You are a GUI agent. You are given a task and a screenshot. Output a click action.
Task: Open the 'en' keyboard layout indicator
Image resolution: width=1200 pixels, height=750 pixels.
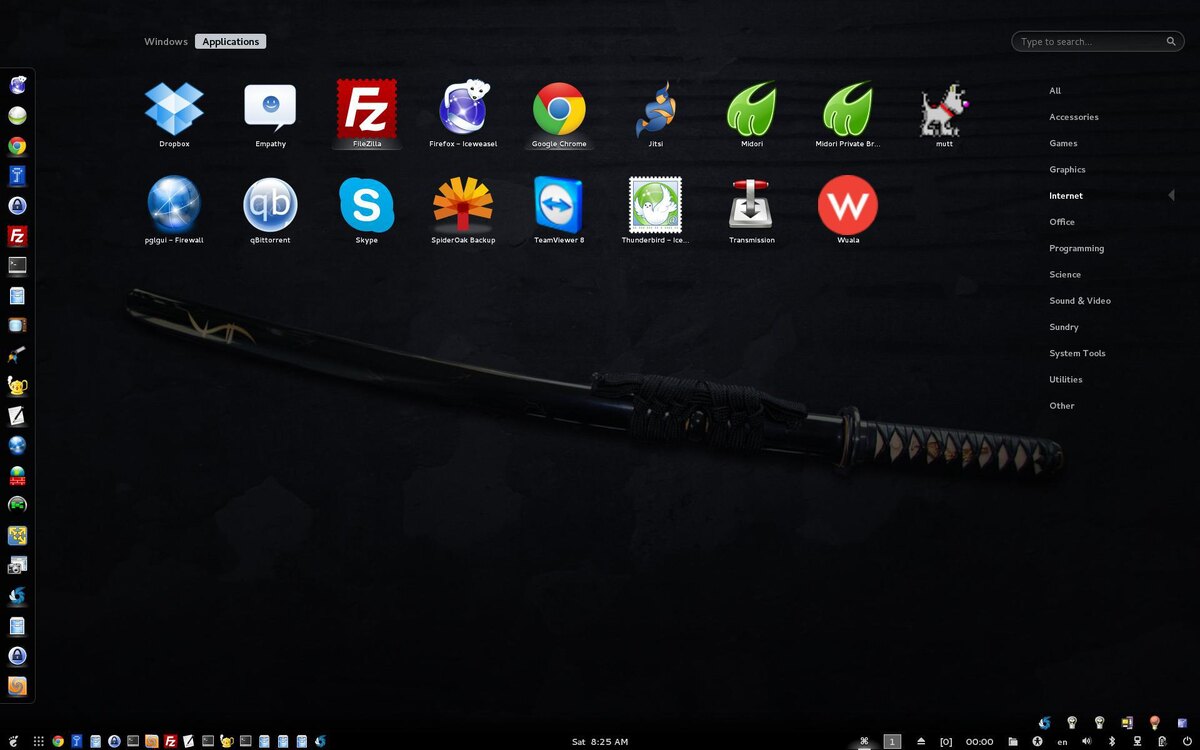tap(1062, 742)
